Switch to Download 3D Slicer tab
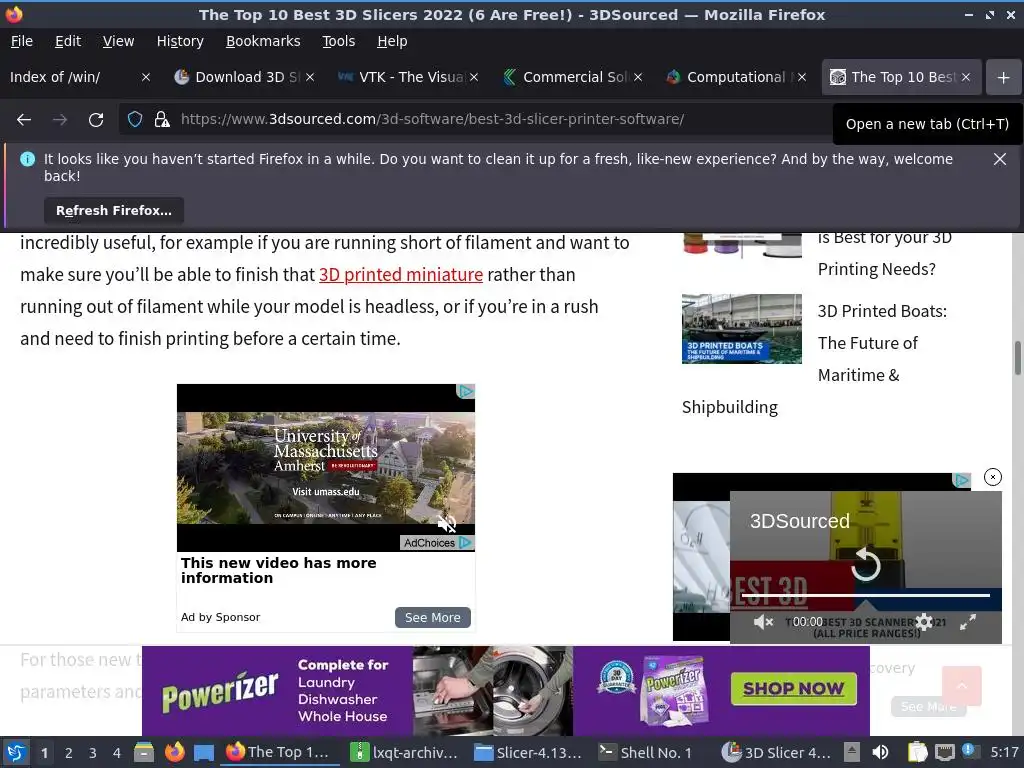 [x=238, y=77]
